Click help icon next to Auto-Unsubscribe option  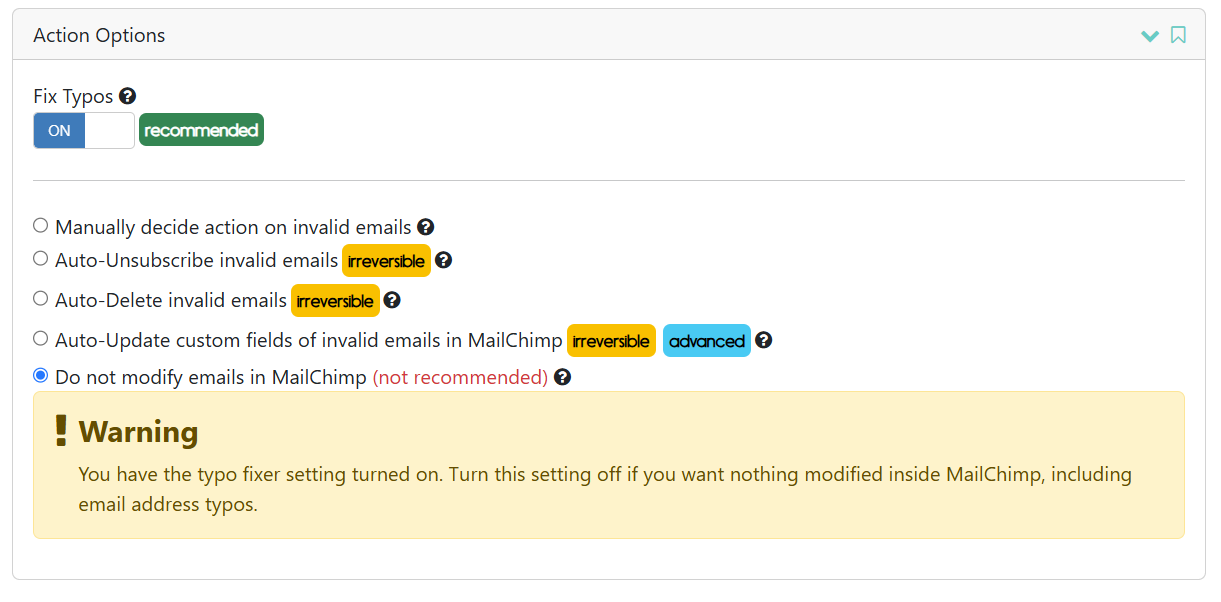pos(444,260)
